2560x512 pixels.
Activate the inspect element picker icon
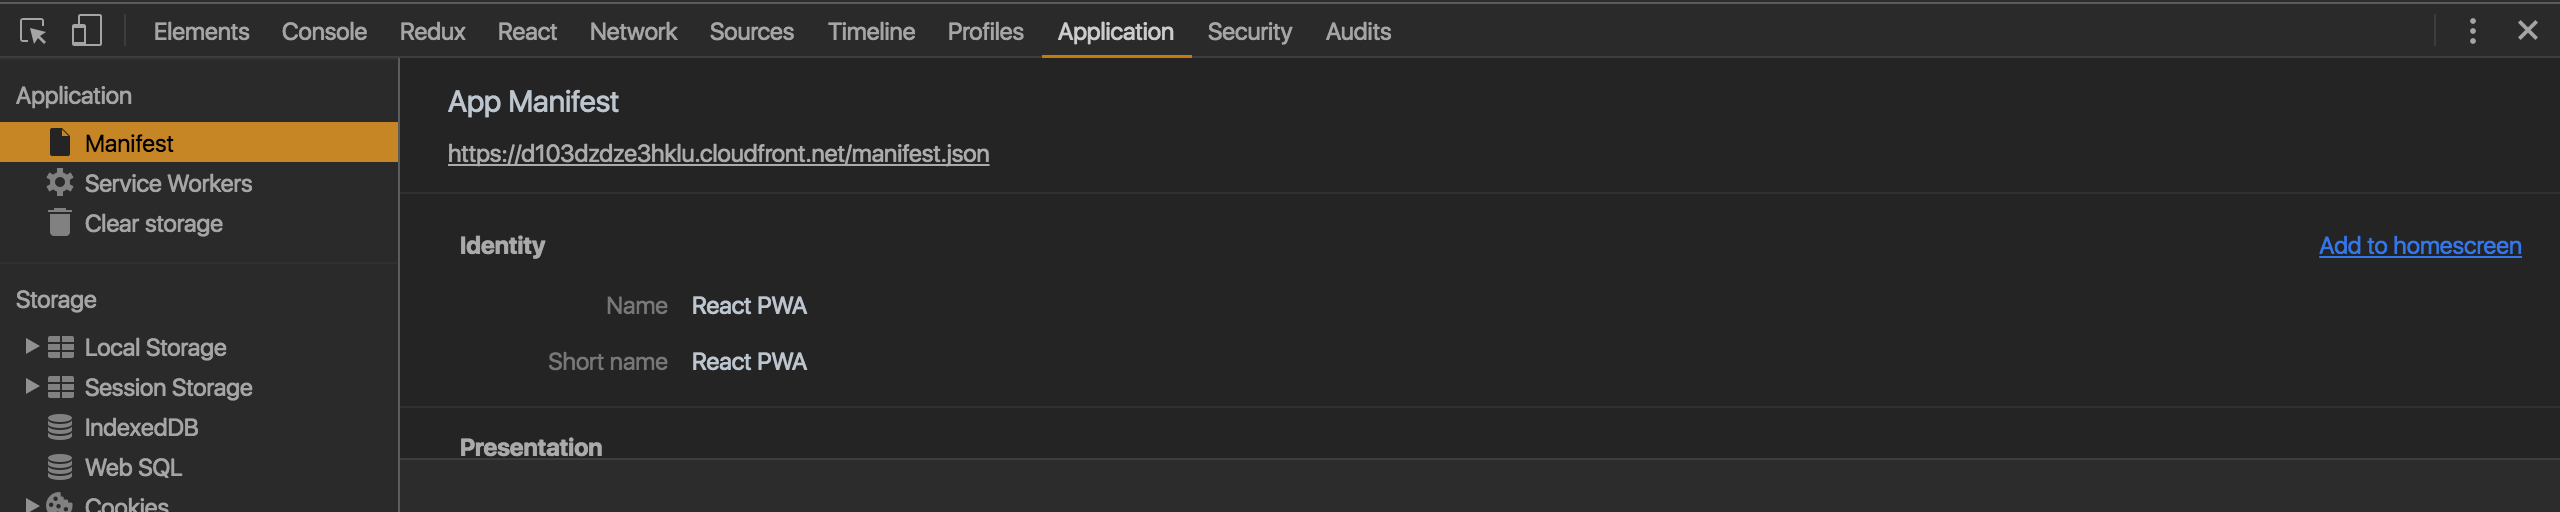33,31
